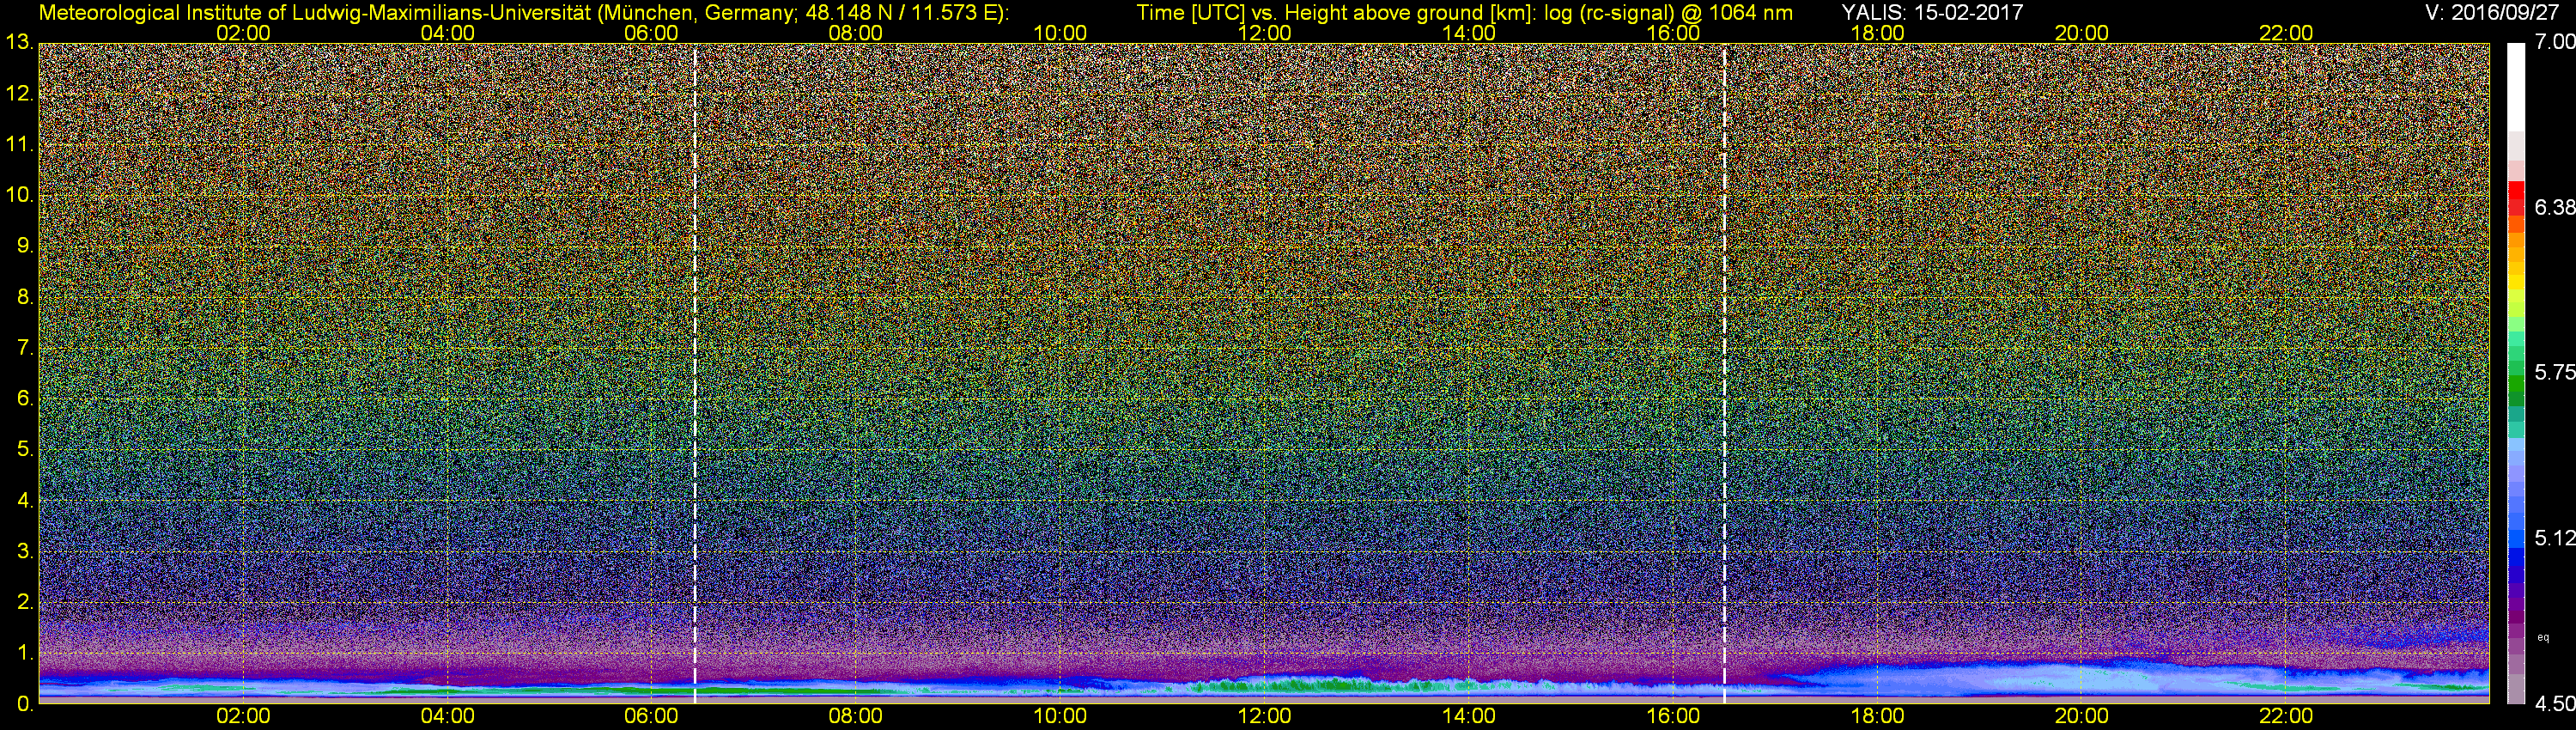Screen dimensions: 2576x730
Task: Click the 12:00 label on the bottom time axis
Action: [1264, 716]
